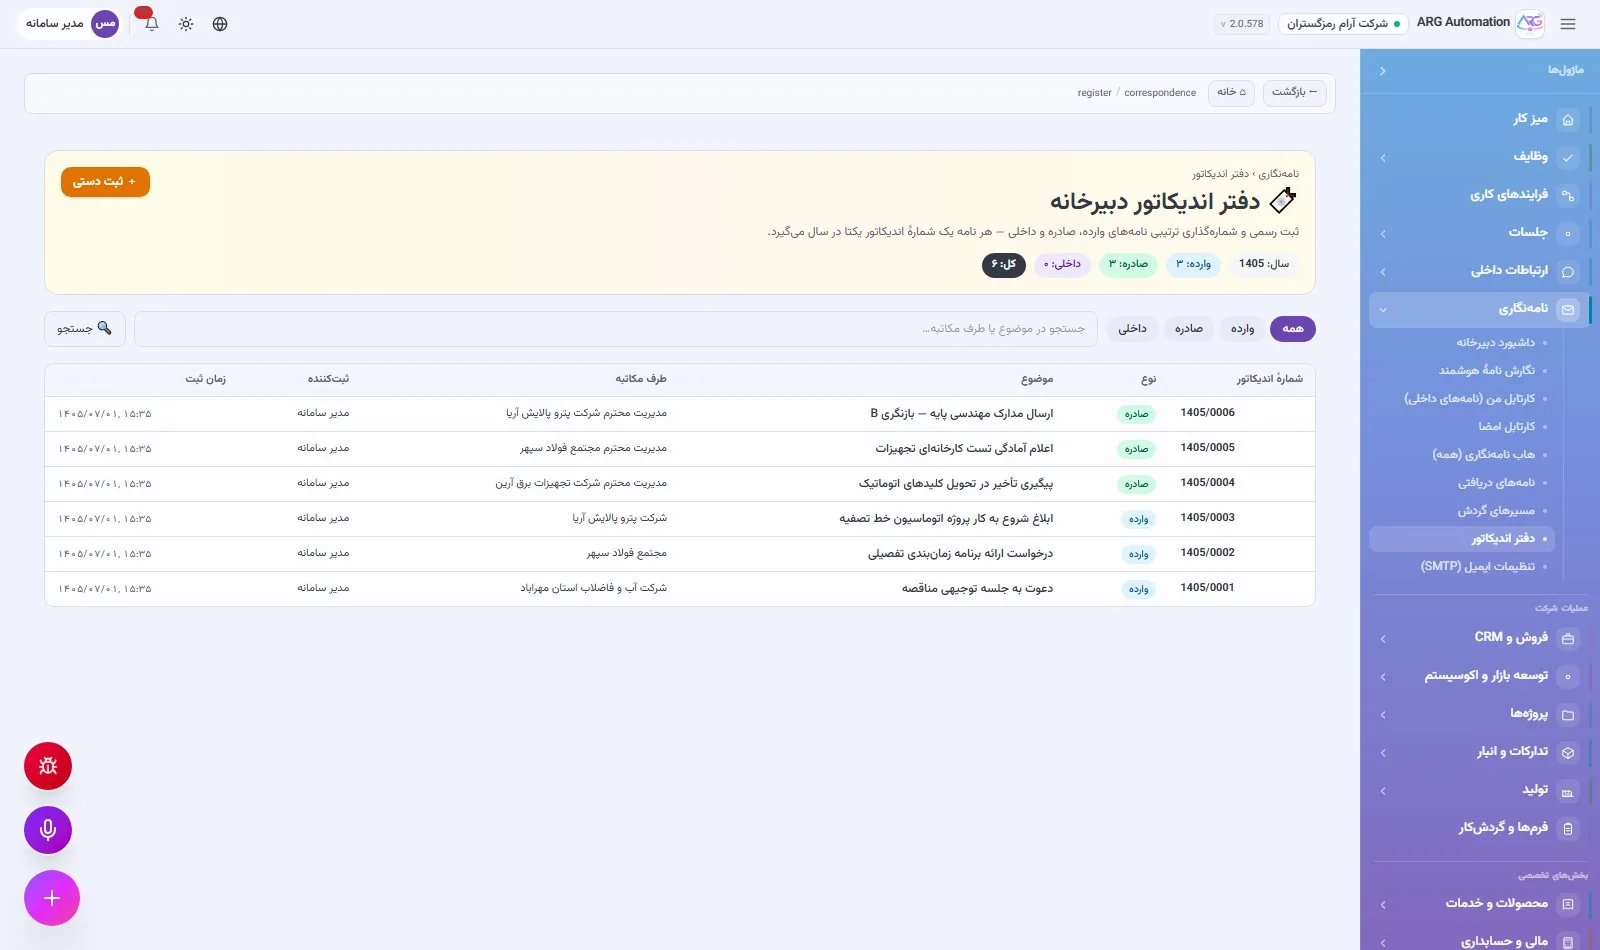
Task: Click the جستجو search button
Action: [x=85, y=329]
